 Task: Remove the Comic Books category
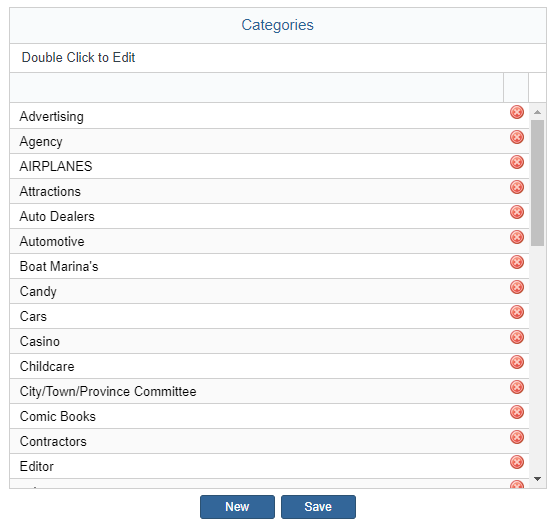517,412
